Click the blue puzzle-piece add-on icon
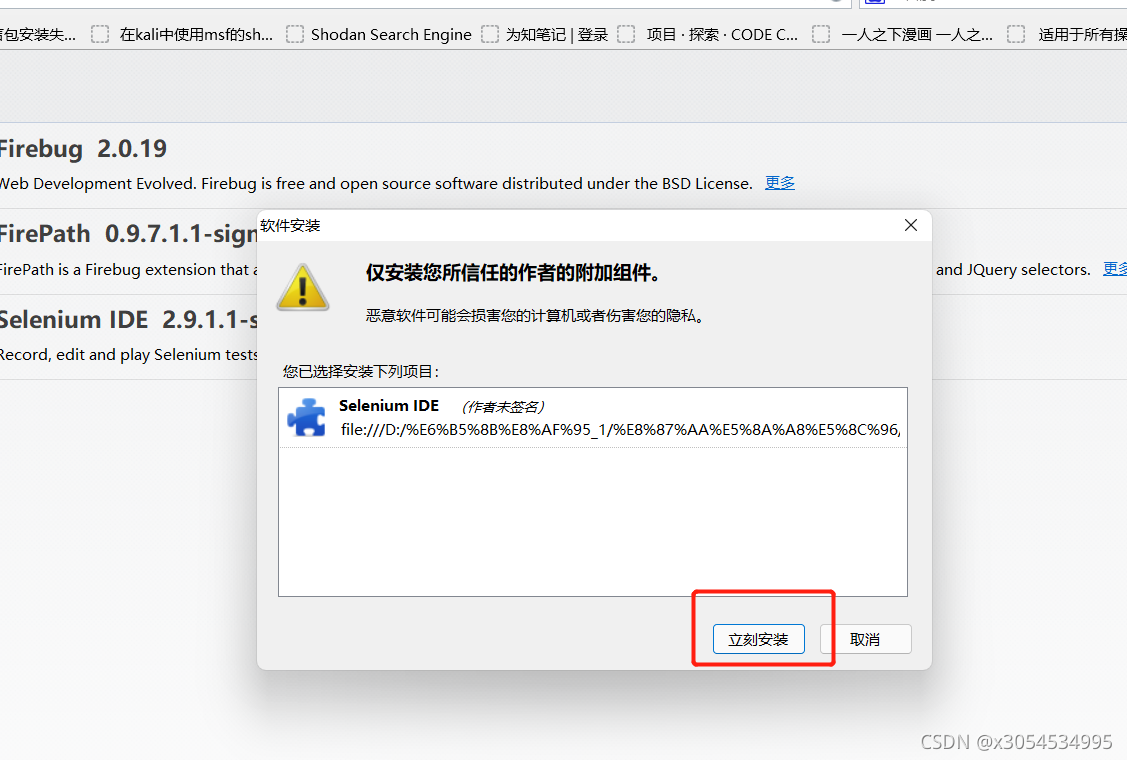 click(307, 417)
